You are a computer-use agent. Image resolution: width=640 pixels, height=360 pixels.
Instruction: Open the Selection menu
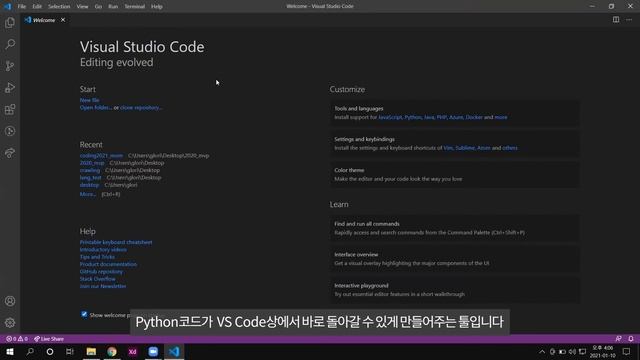click(x=59, y=7)
